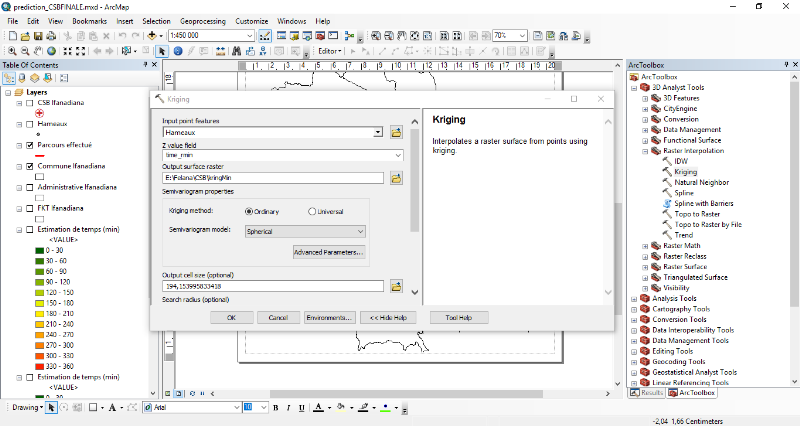
Task: Open the Z value field dropdown
Action: 397,155
